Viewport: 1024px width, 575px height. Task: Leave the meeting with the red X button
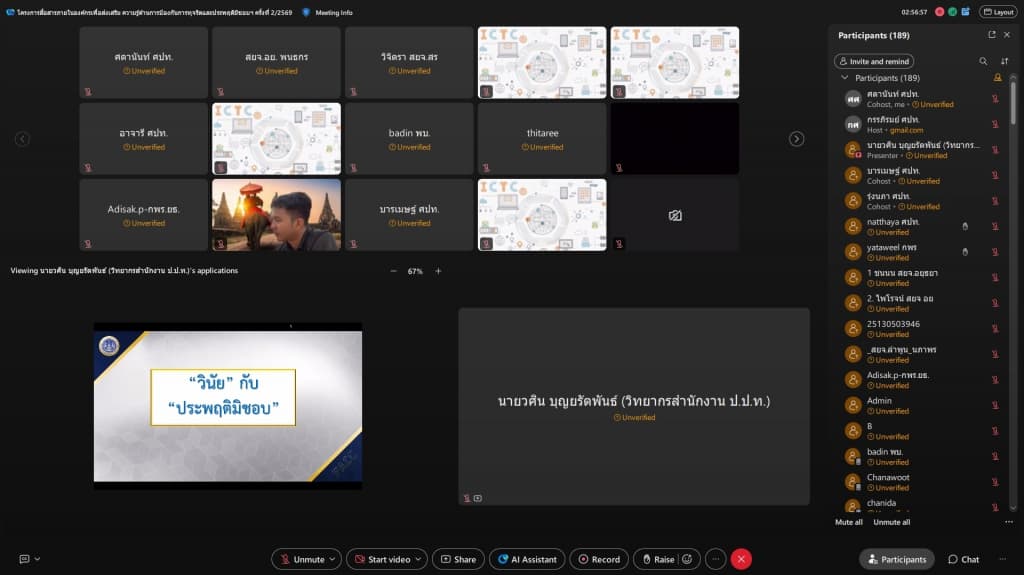(x=741, y=559)
